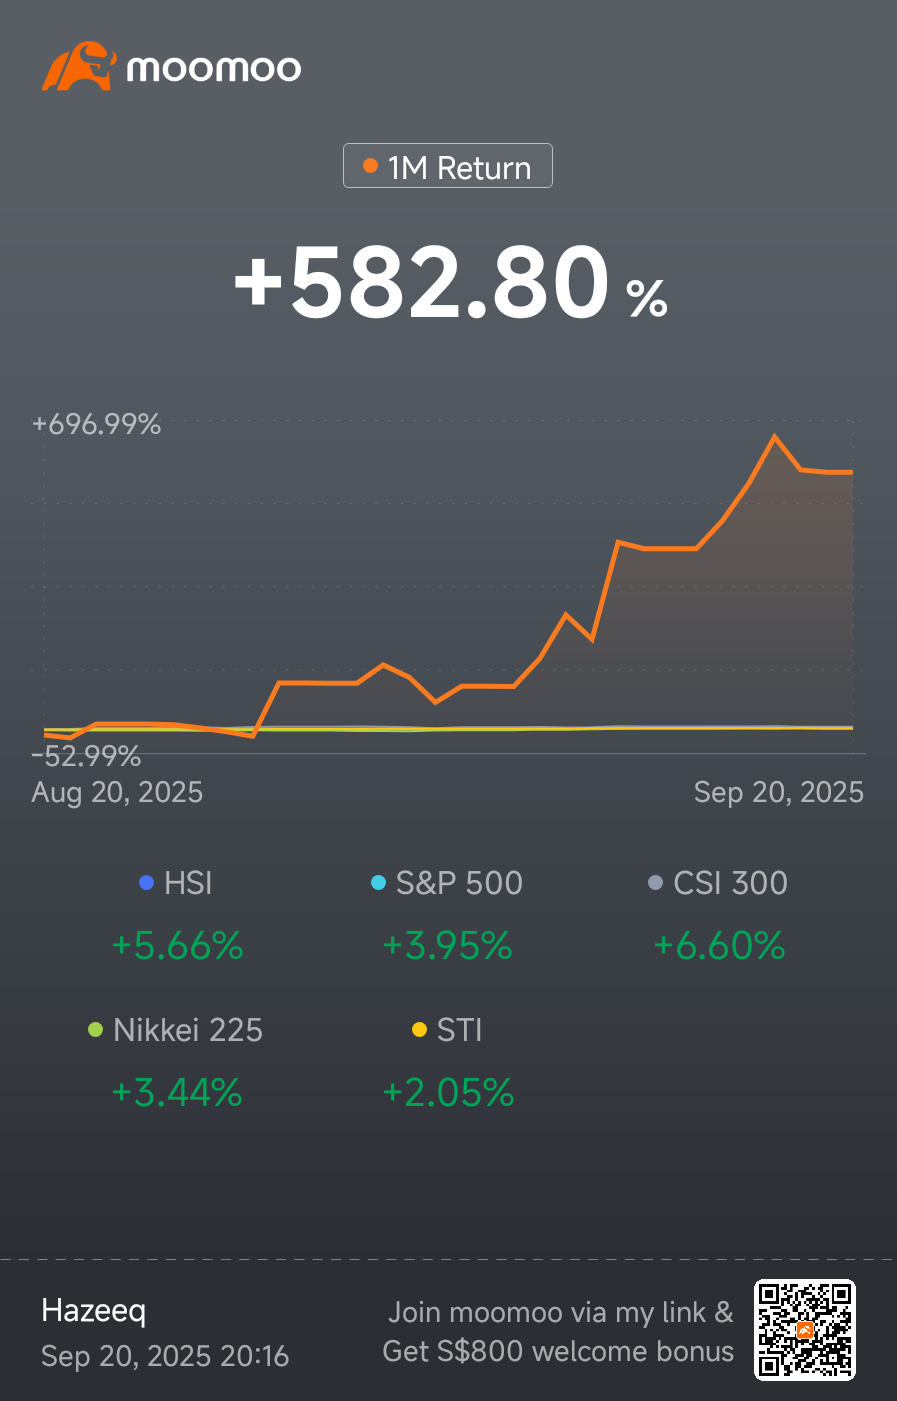897x1401 pixels.
Task: Select the HSI index label
Action: 188,883
